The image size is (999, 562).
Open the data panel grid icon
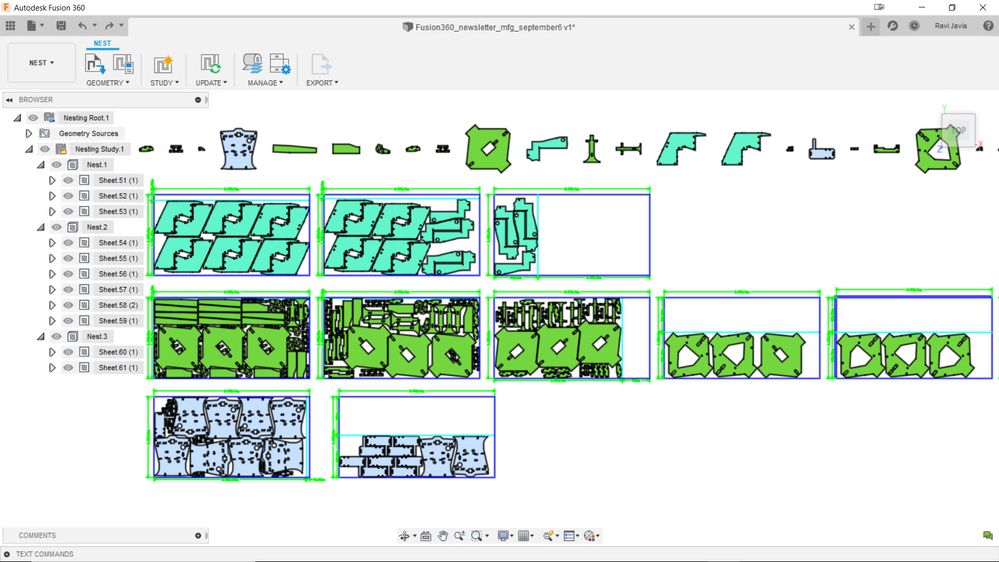click(10, 25)
